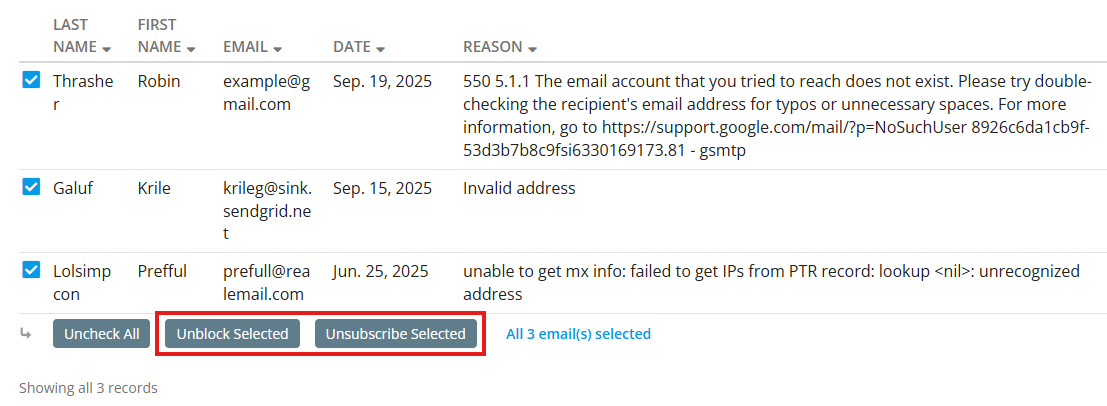Click Unblock Selected button

coord(232,334)
